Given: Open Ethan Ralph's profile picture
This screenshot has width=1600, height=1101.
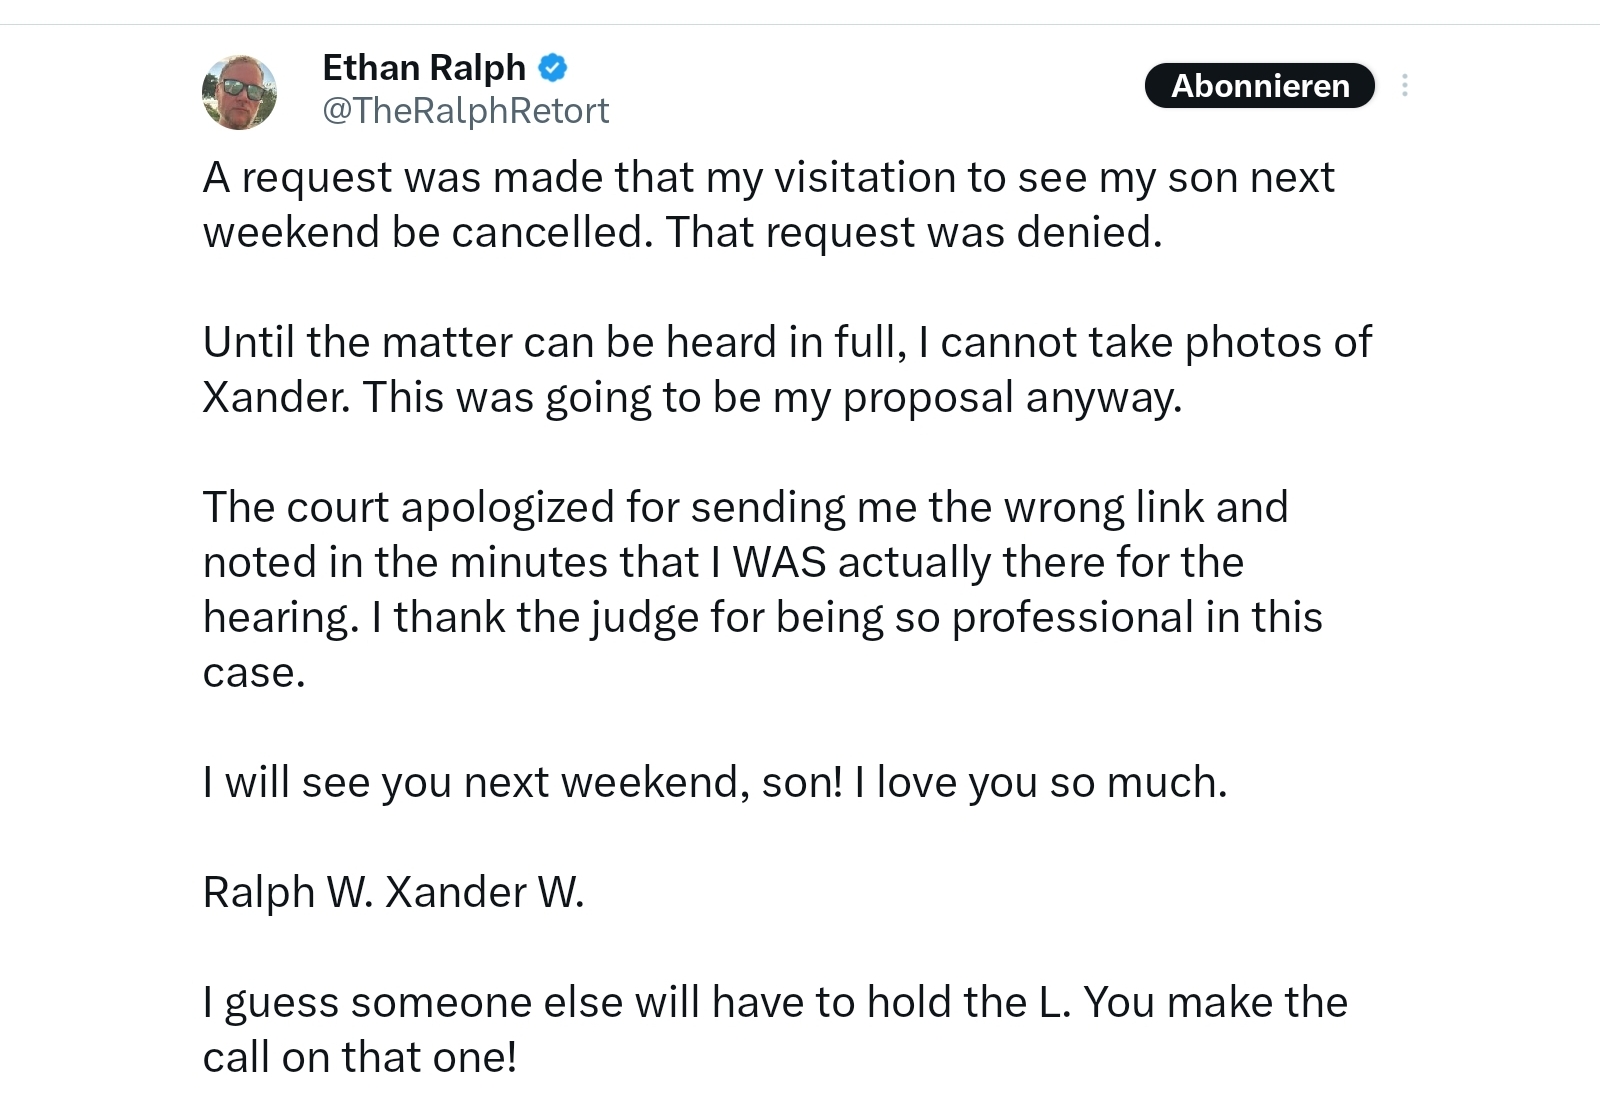Looking at the screenshot, I should [x=239, y=92].
